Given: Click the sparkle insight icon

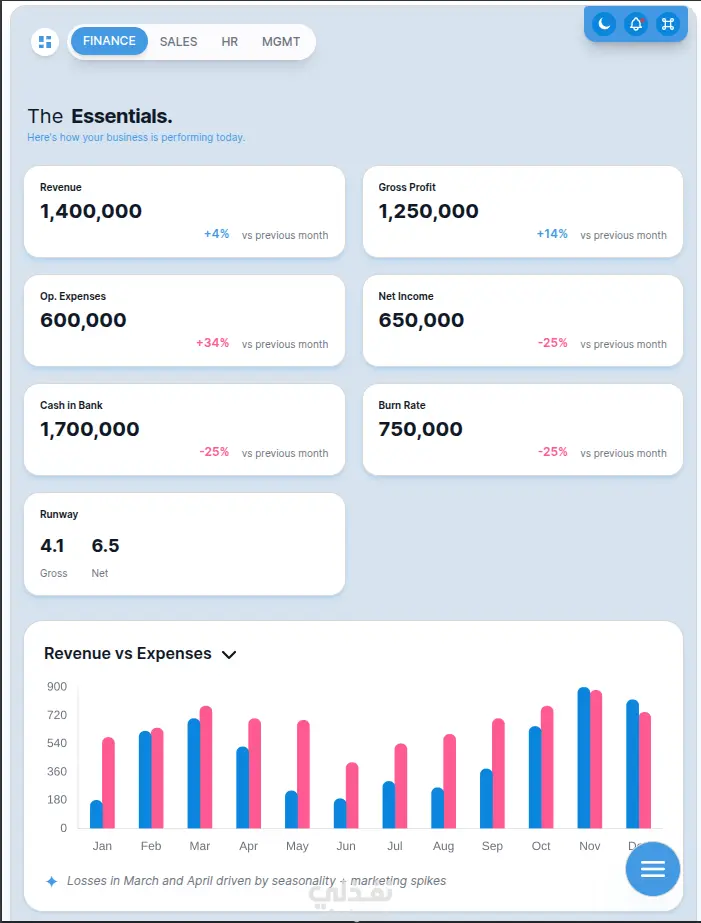Looking at the screenshot, I should pos(52,881).
